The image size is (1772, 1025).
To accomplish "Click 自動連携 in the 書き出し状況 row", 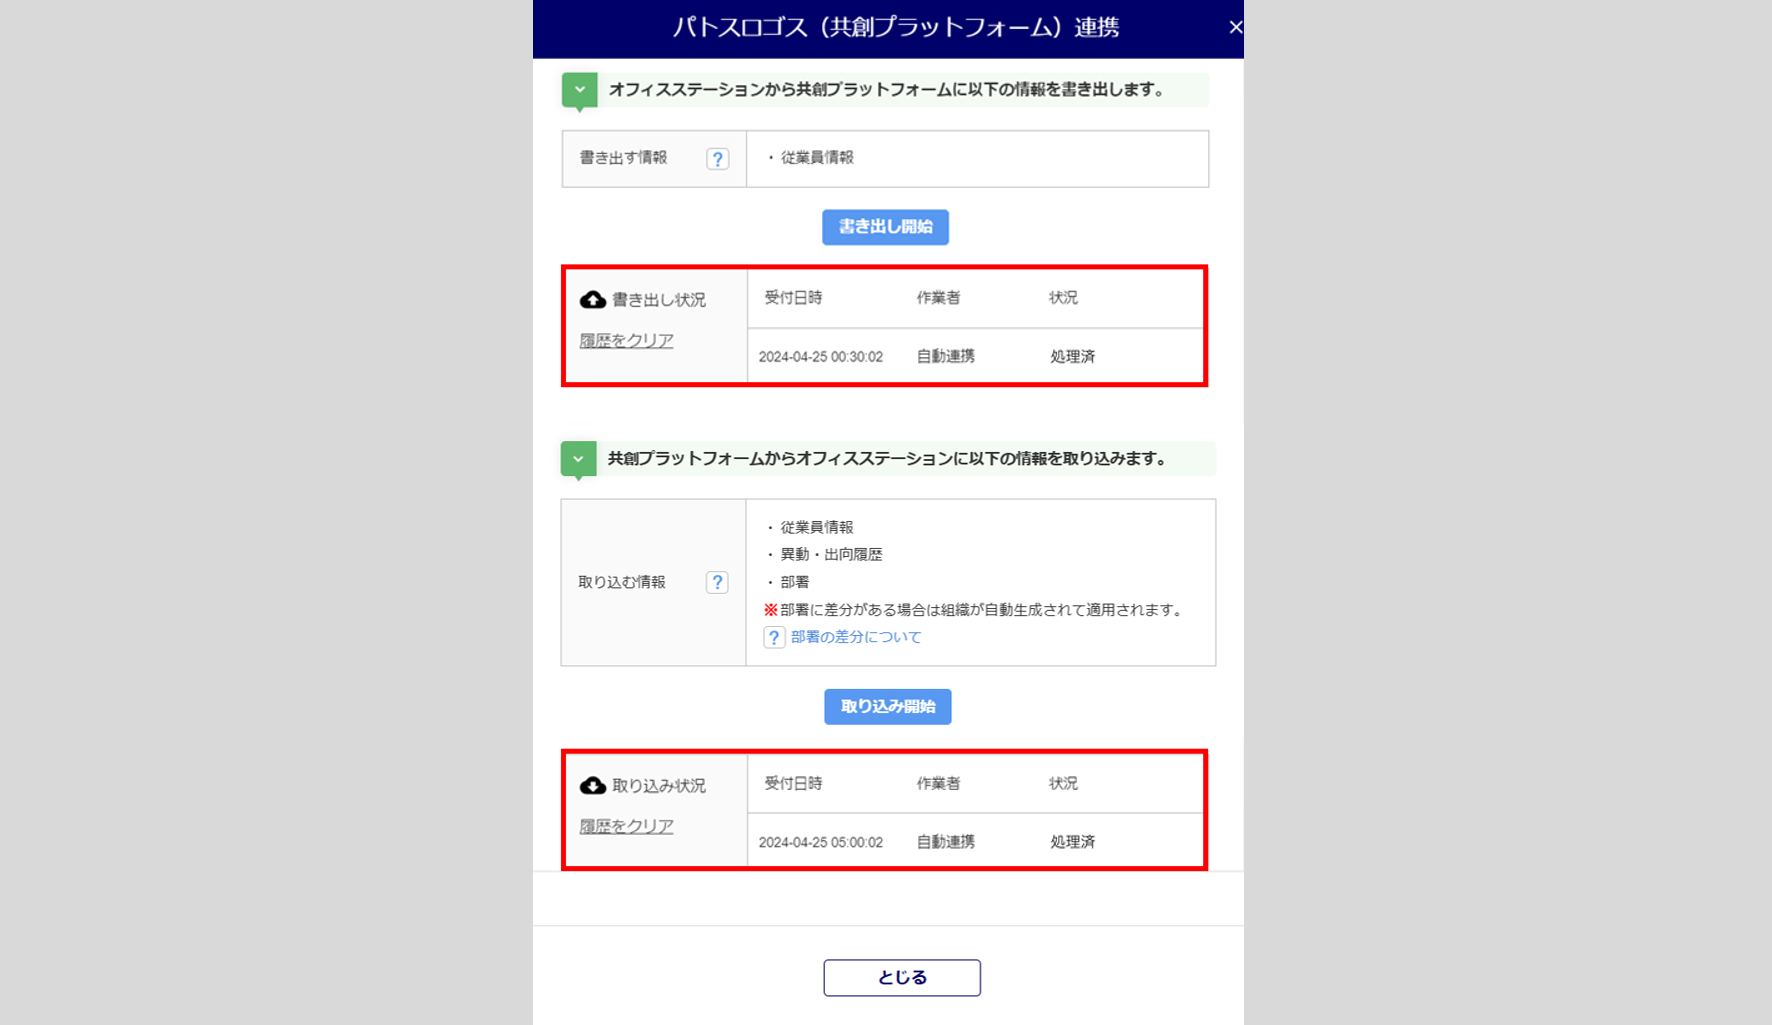I will point(946,357).
